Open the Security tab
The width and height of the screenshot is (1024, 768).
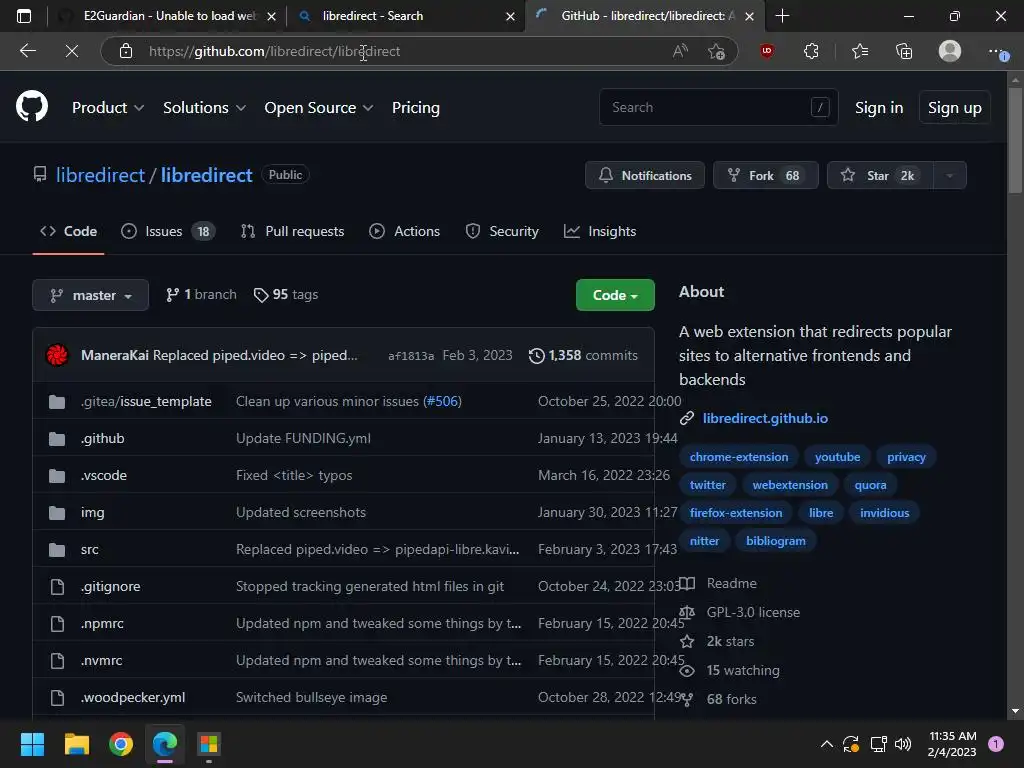[x=502, y=231]
